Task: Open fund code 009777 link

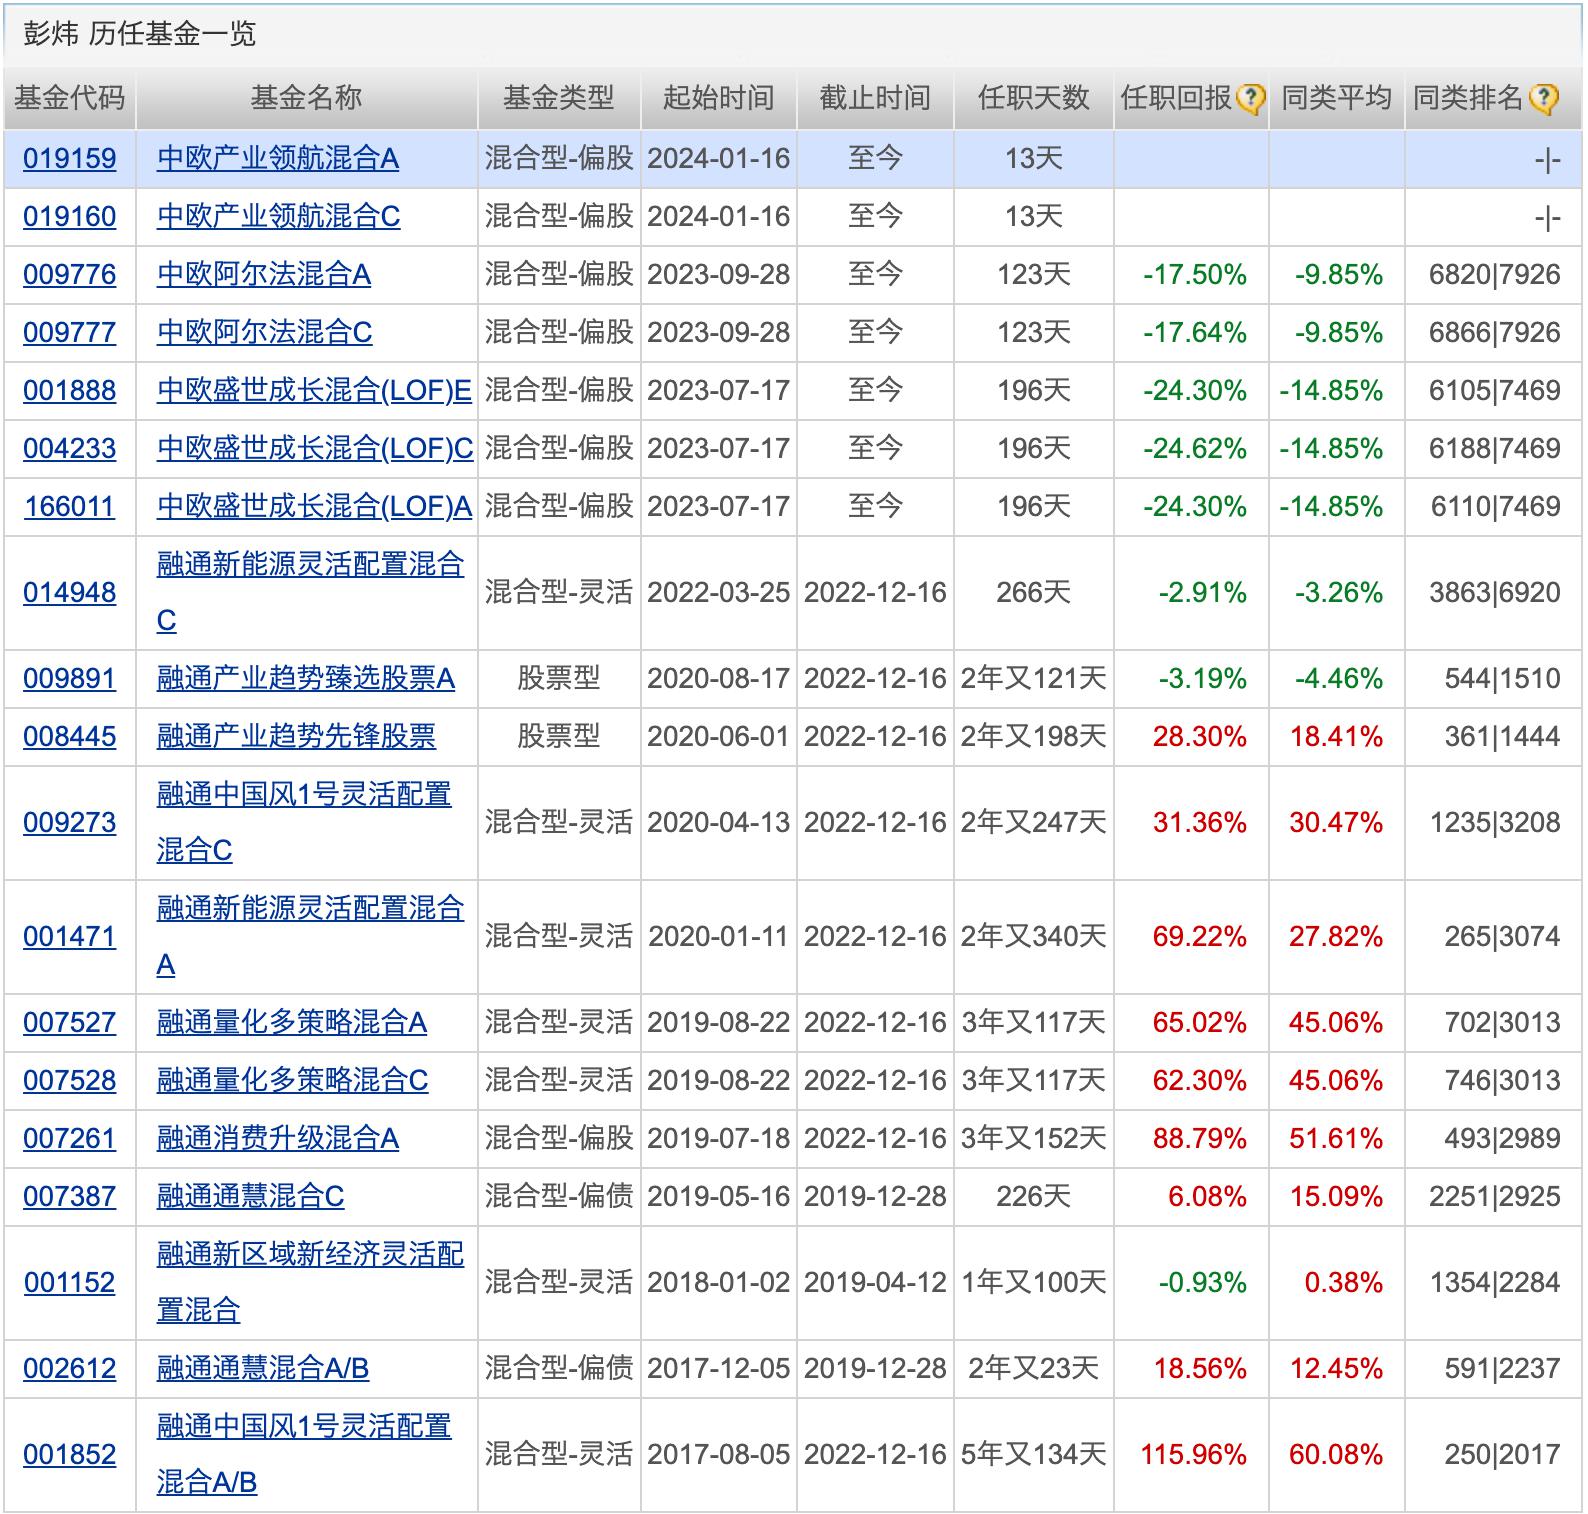Action: click(69, 333)
